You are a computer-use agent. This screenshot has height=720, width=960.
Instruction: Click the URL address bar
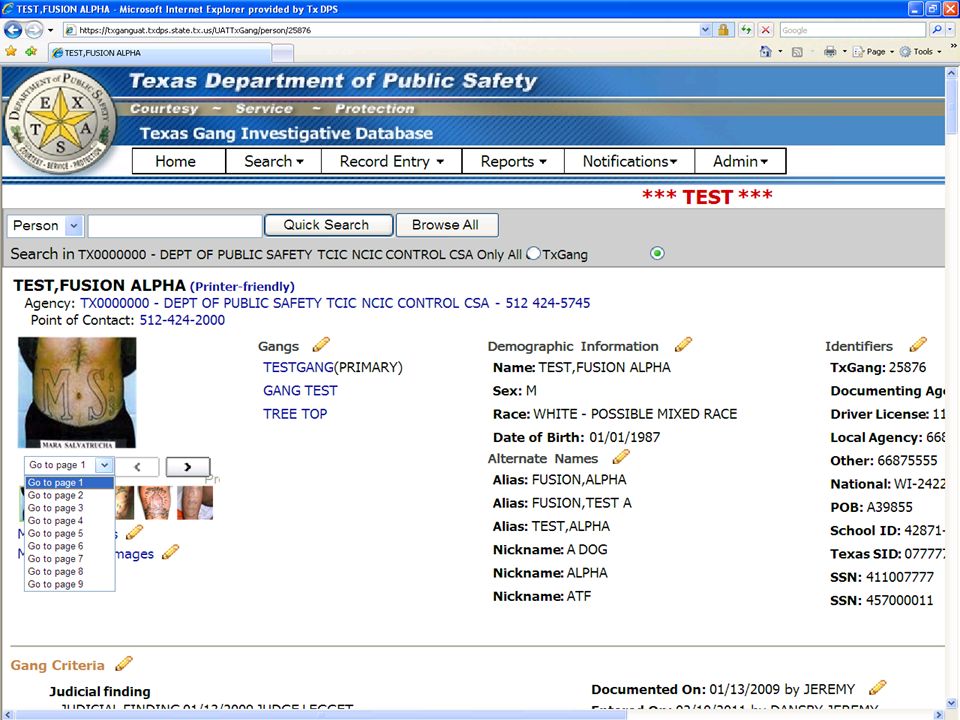point(383,29)
